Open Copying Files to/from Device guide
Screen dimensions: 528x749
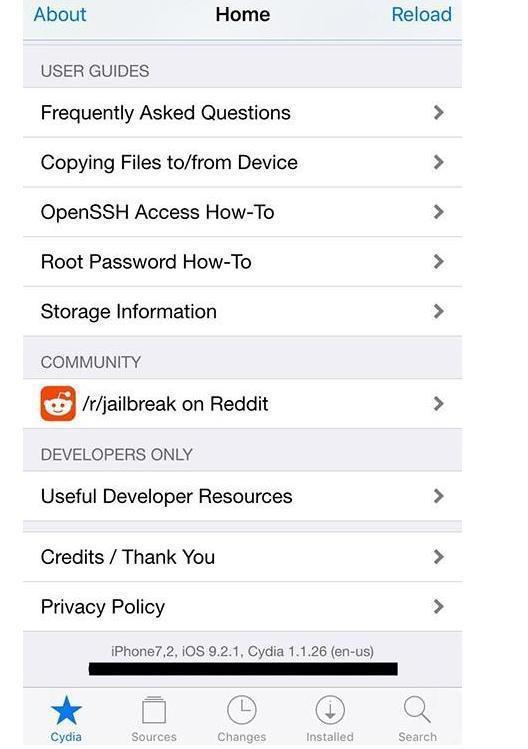[242, 162]
